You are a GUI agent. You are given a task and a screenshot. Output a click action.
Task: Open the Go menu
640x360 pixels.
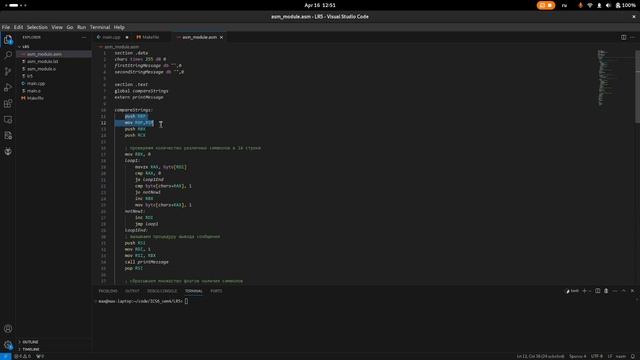coord(70,27)
